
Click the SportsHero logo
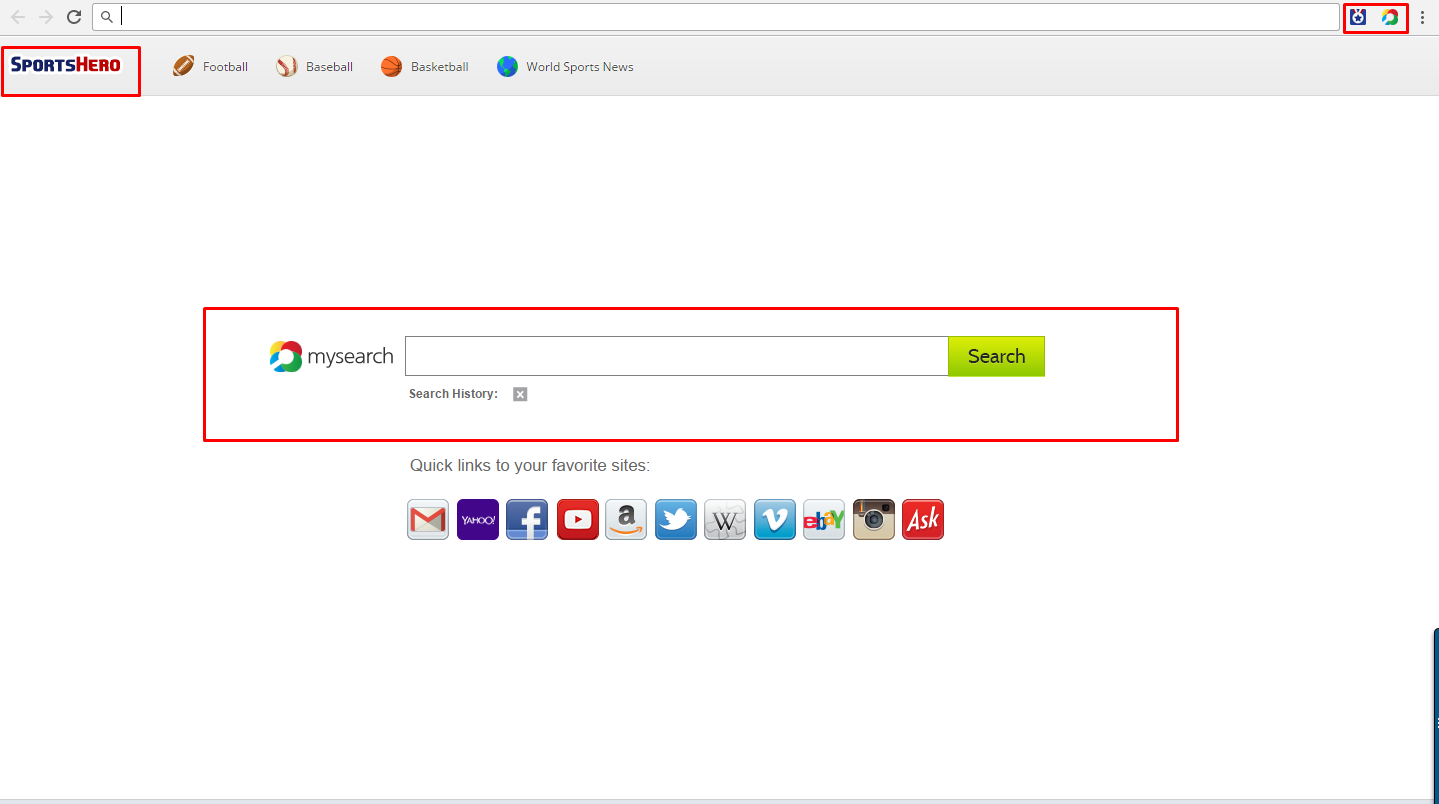pos(66,65)
